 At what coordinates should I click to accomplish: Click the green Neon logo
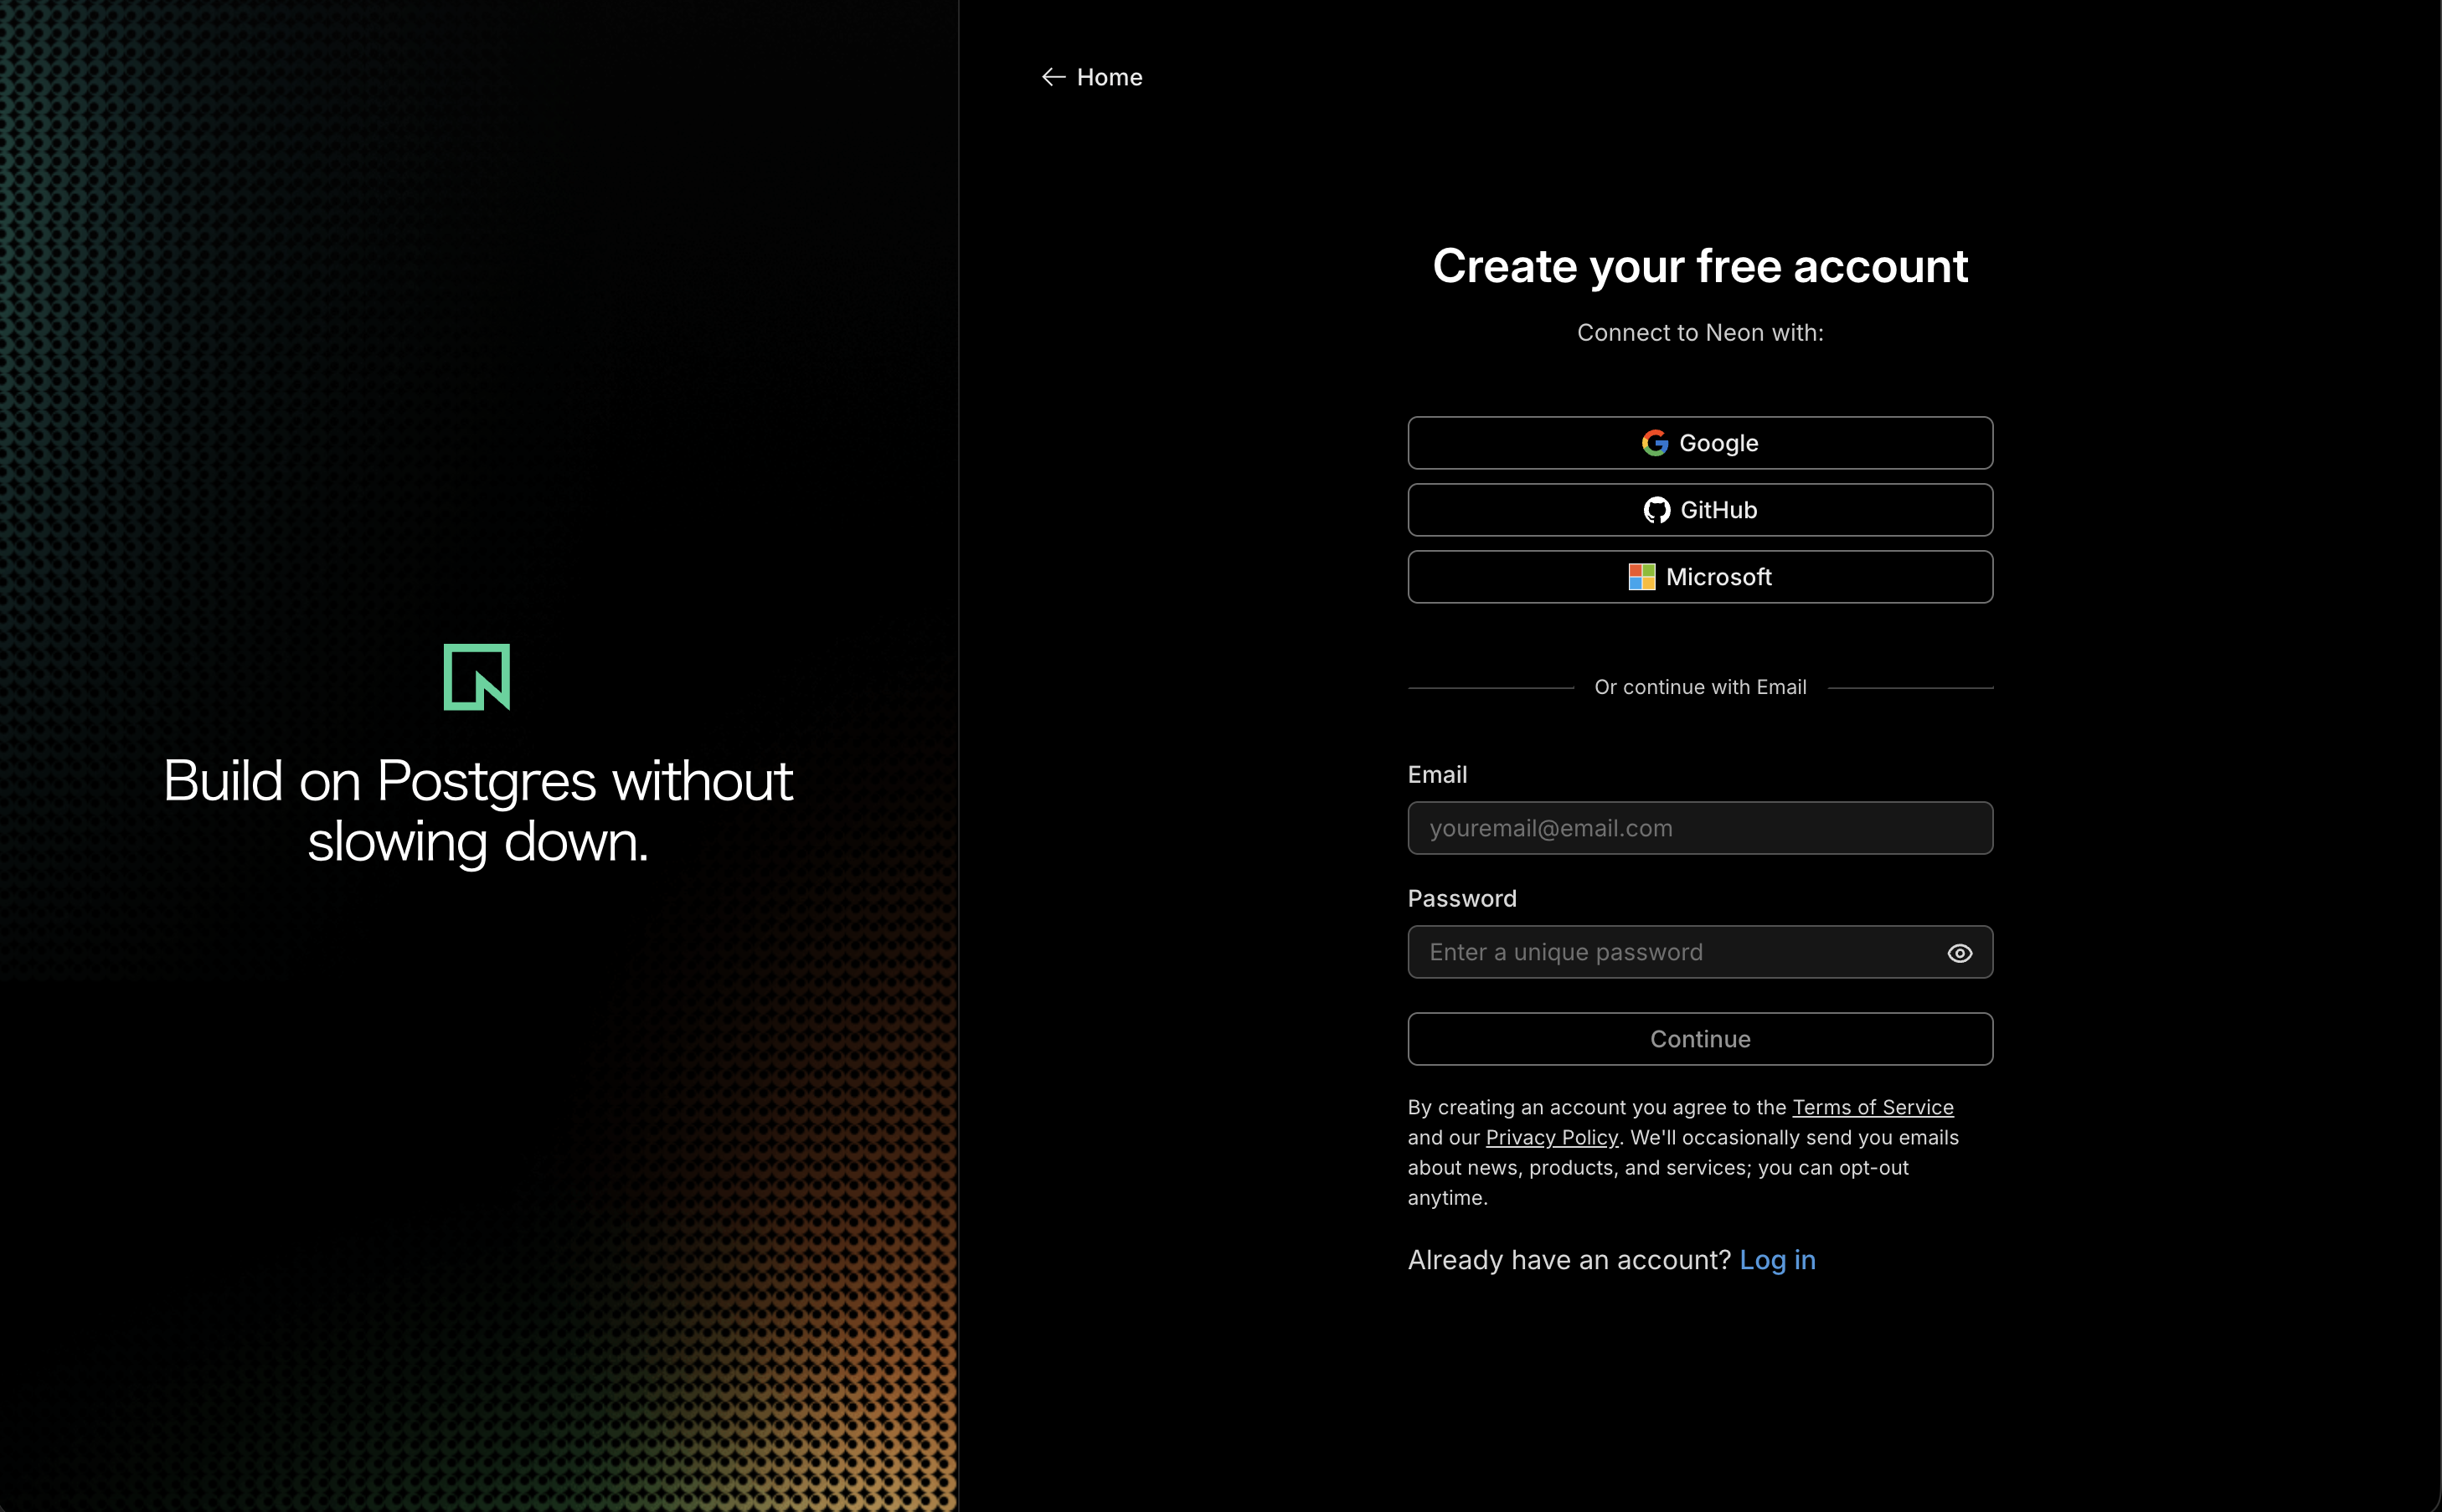pos(477,677)
